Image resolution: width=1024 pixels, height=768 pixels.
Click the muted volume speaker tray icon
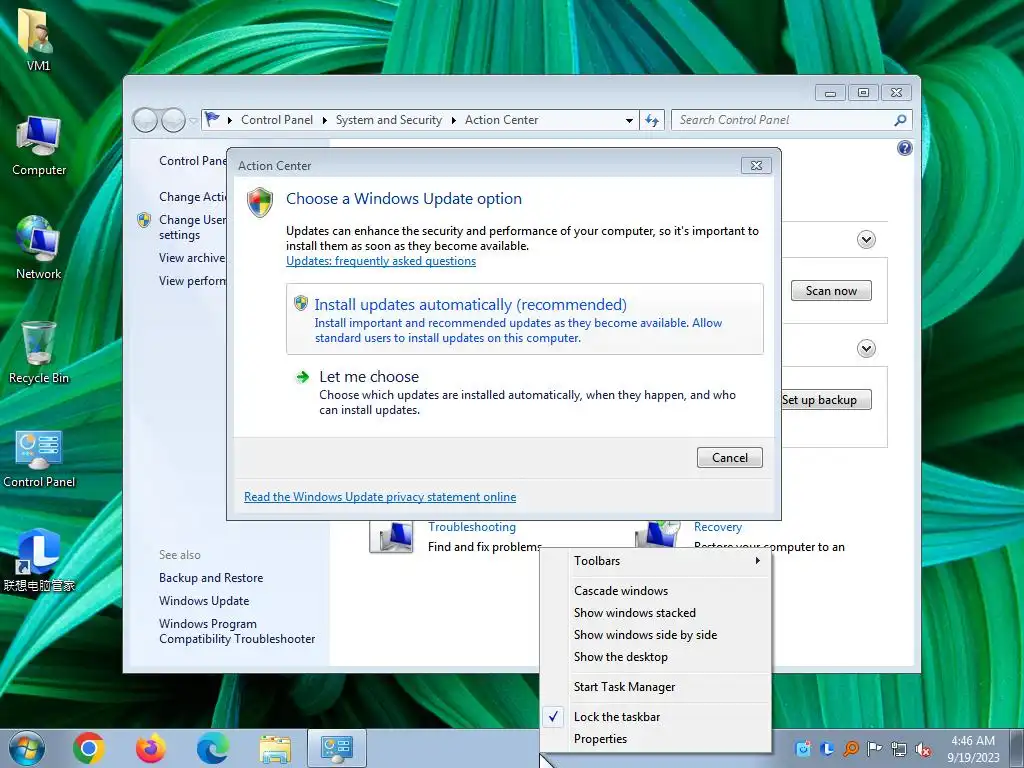tap(923, 749)
